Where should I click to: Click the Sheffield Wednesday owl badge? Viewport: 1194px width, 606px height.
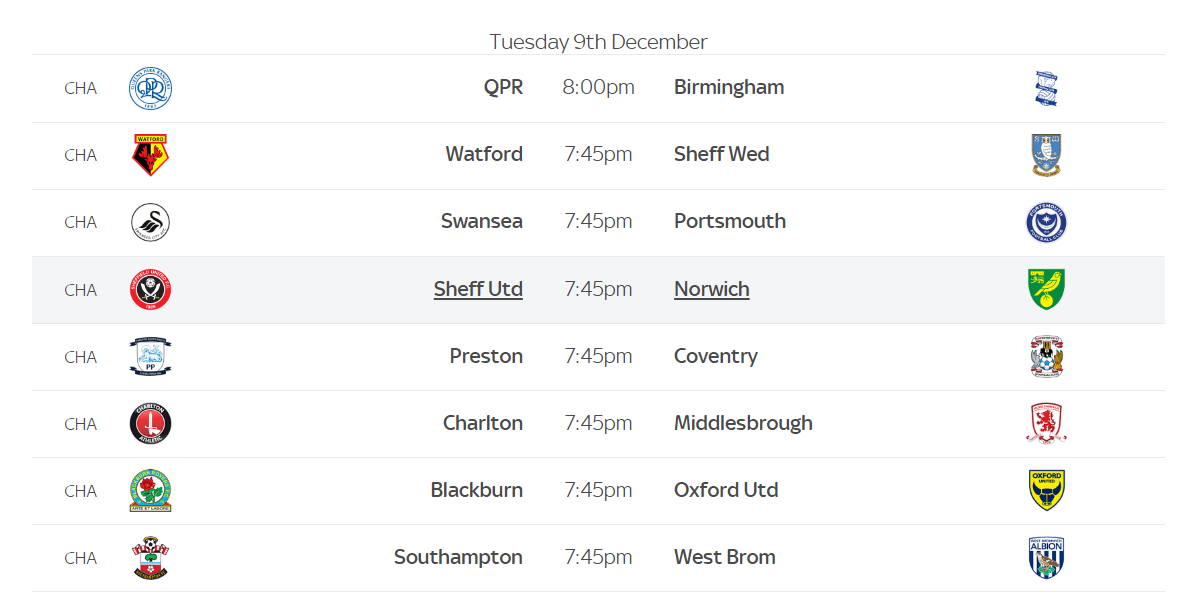pyautogui.click(x=1046, y=155)
